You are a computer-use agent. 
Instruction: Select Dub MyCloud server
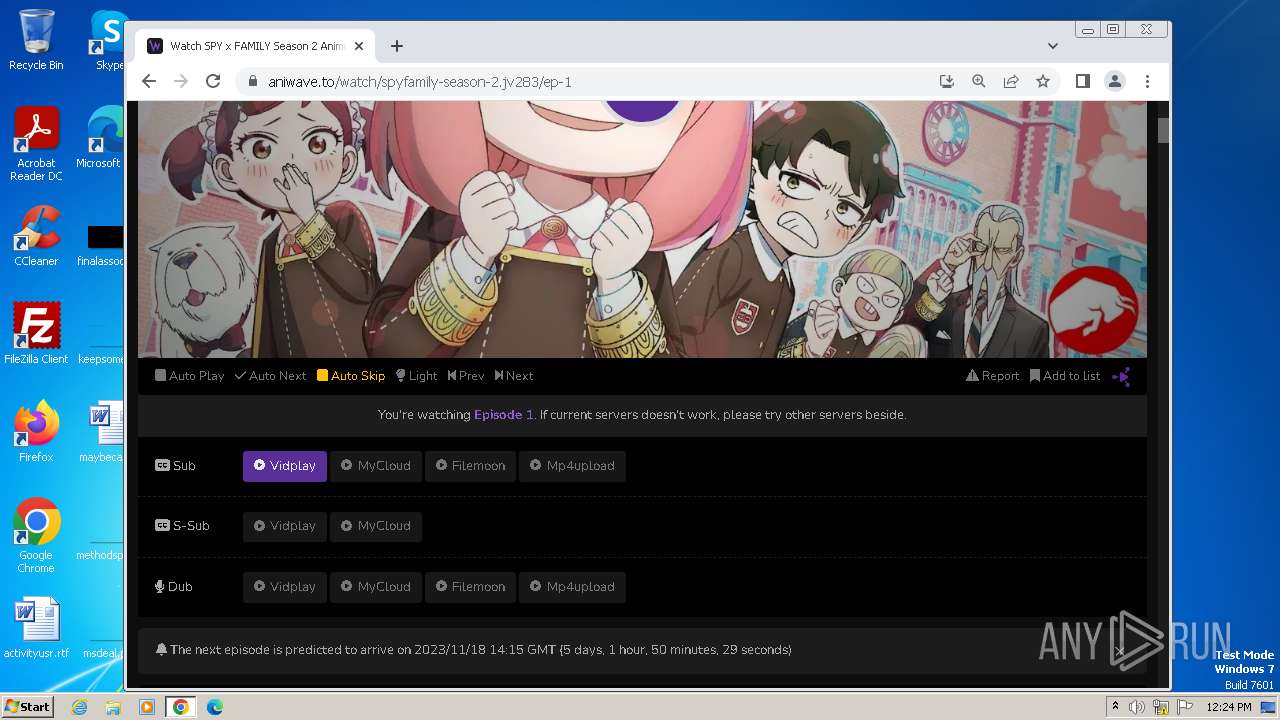point(376,587)
